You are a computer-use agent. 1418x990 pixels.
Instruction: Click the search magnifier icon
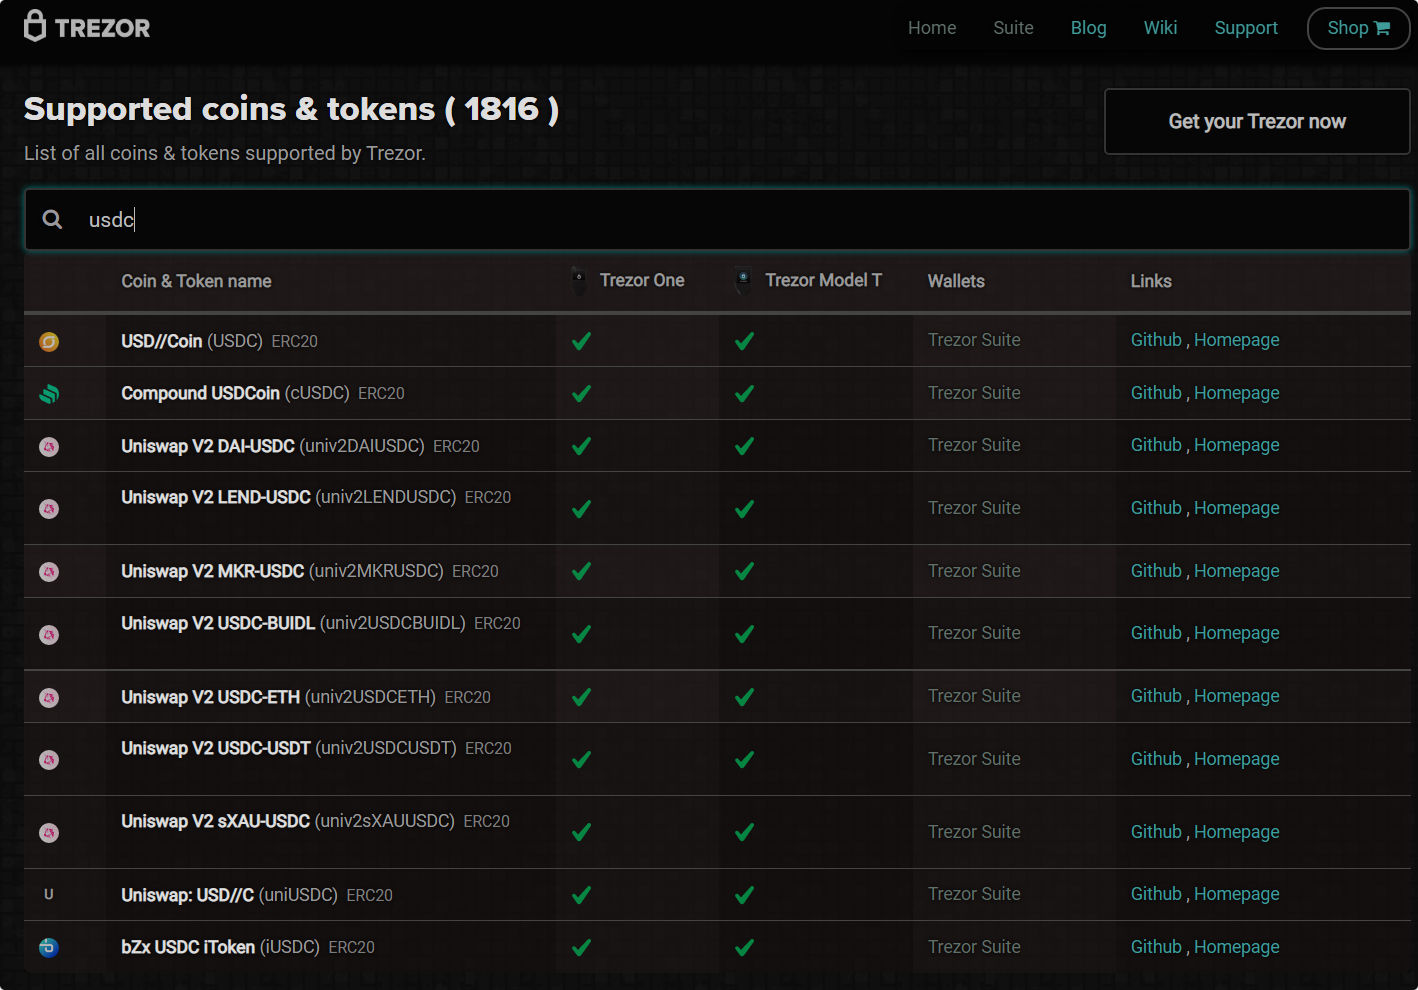pos(53,219)
